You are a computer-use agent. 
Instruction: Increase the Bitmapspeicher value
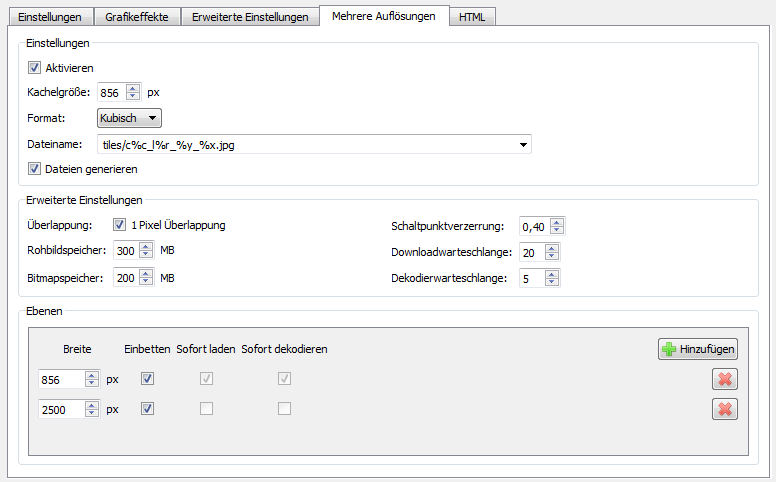(147, 273)
